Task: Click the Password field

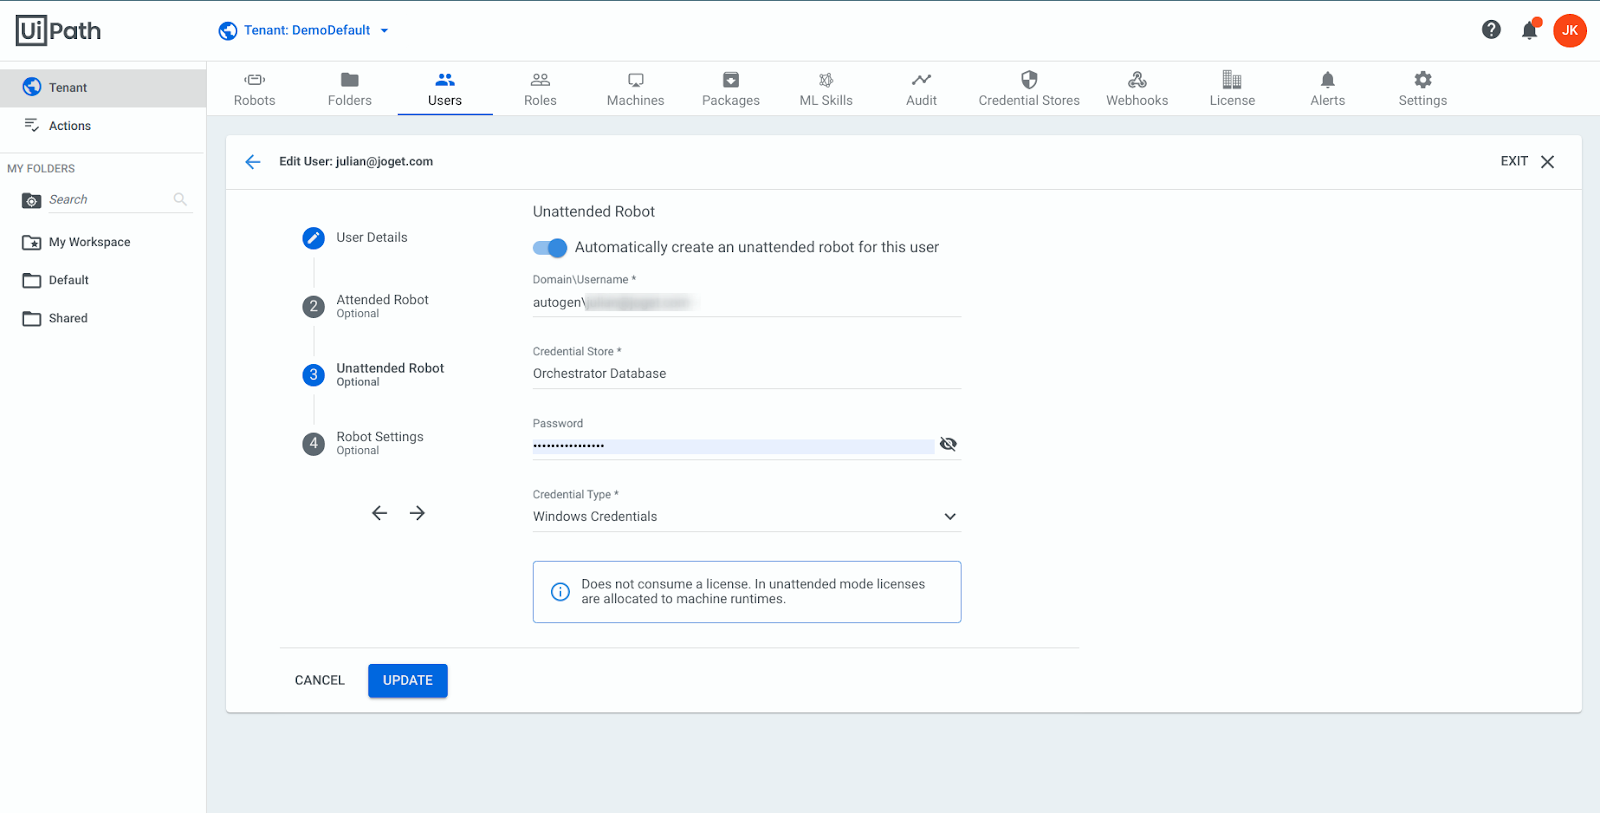Action: tap(733, 446)
